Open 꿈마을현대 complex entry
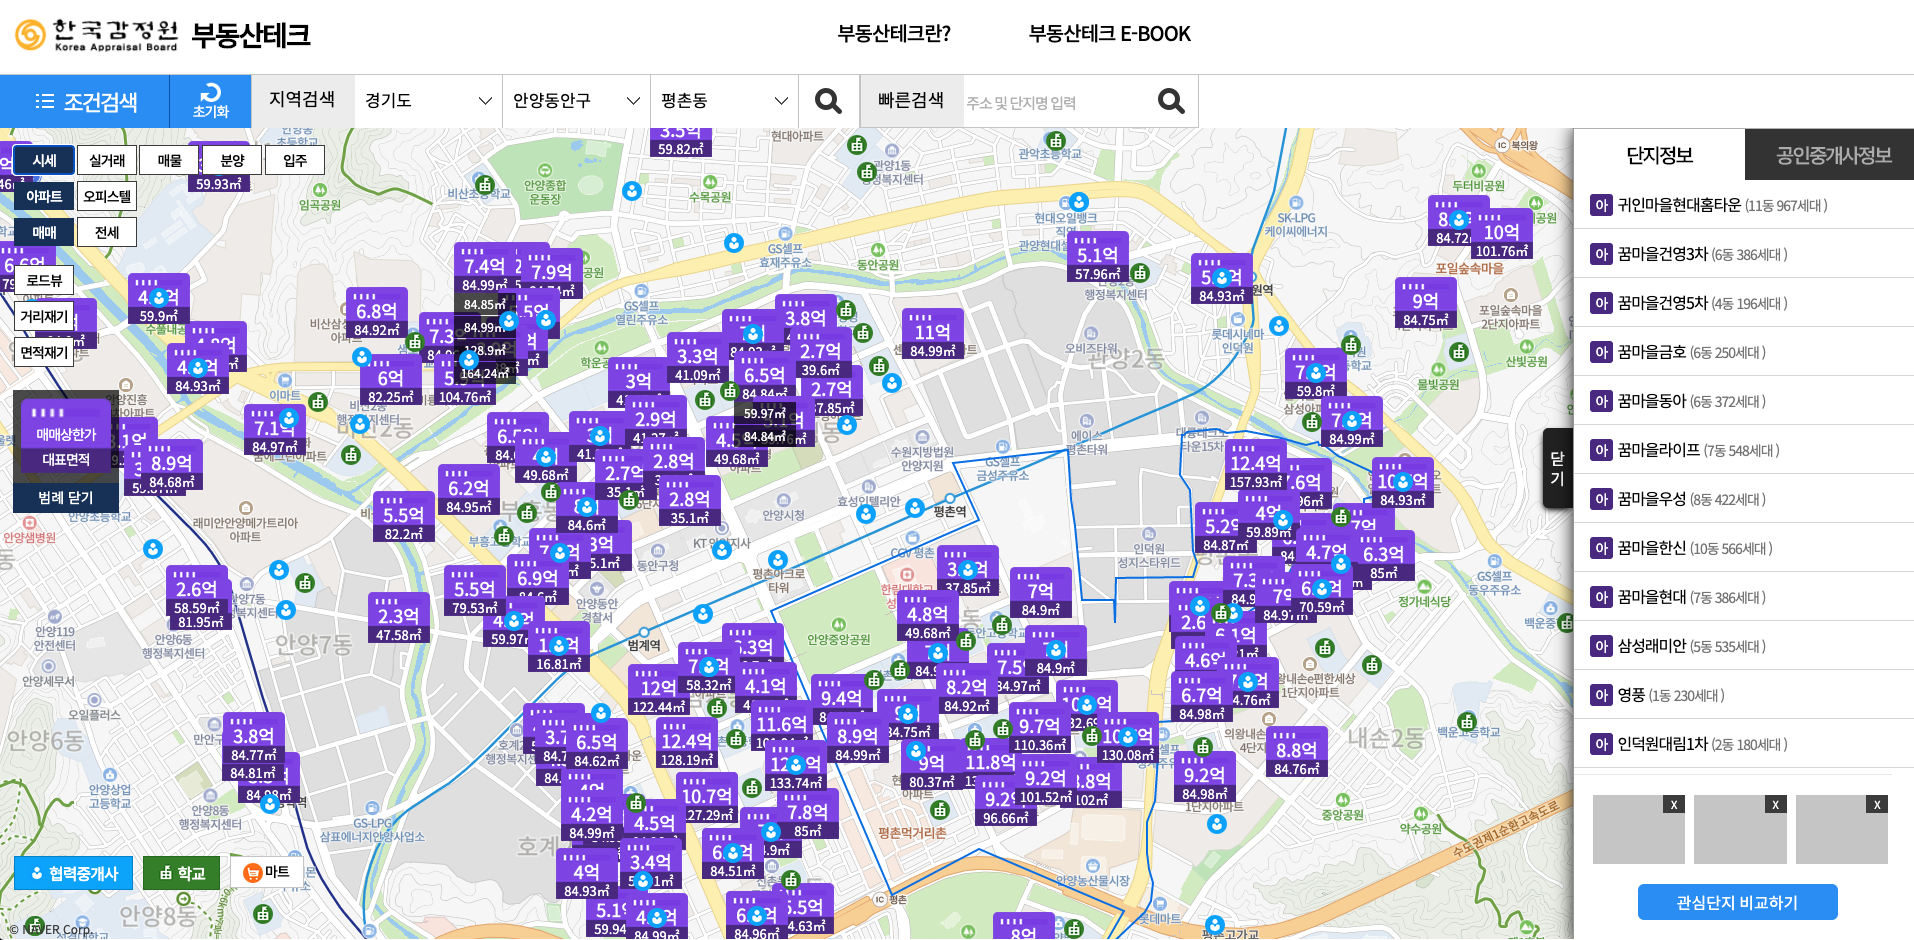The image size is (1914, 940). click(x=1744, y=597)
